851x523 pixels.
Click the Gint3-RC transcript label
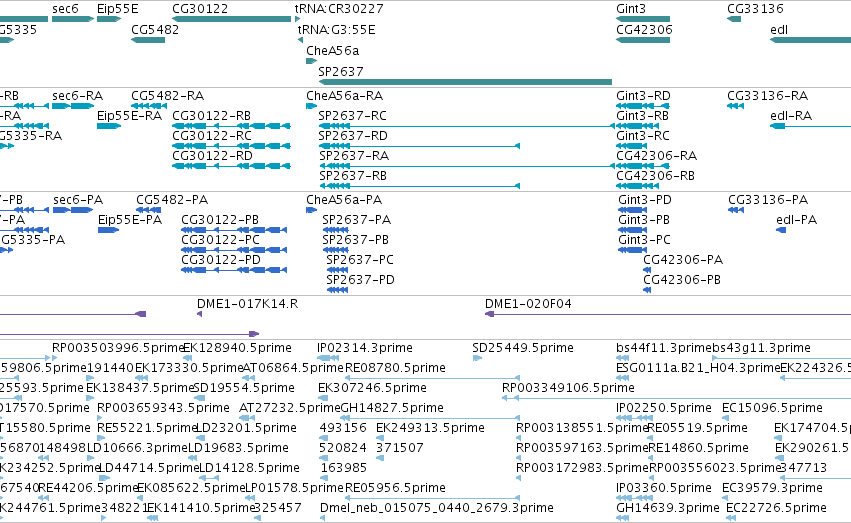coord(643,136)
